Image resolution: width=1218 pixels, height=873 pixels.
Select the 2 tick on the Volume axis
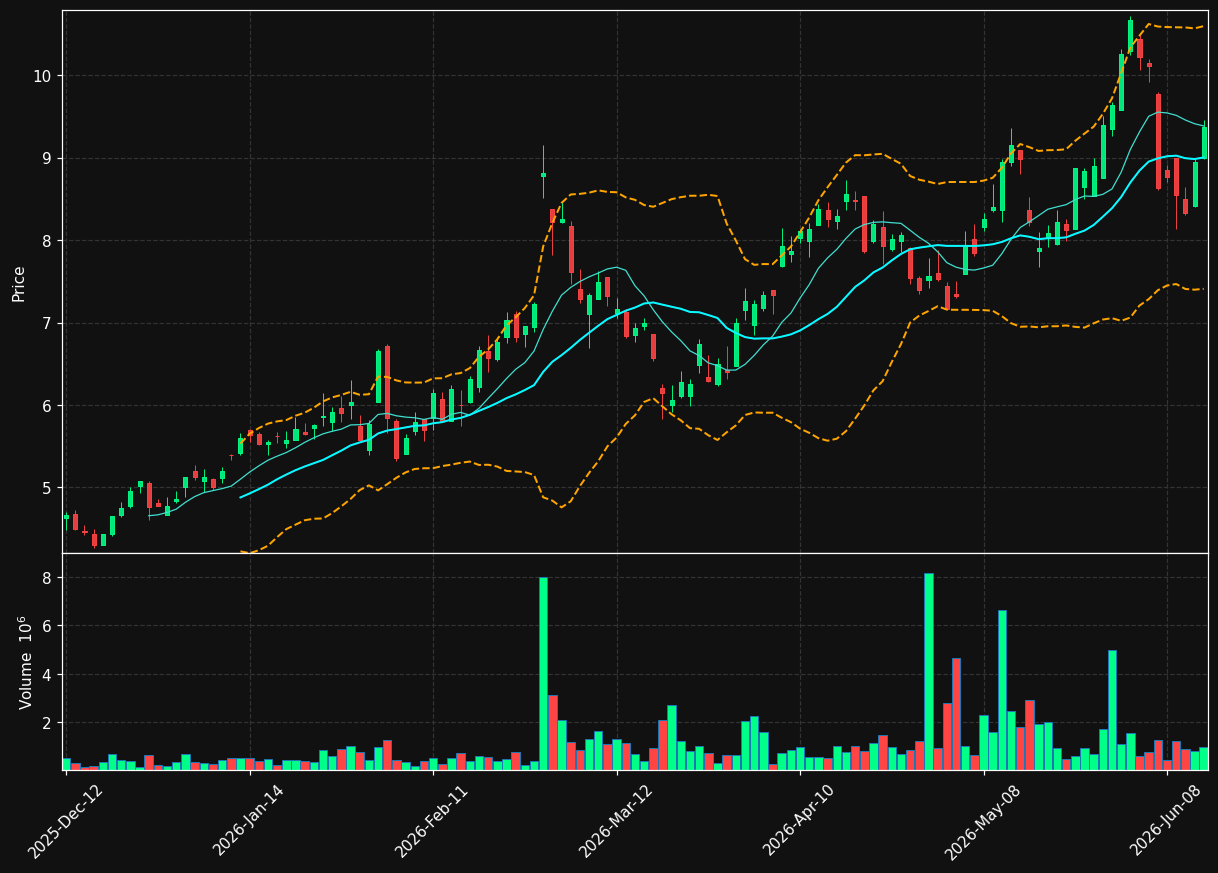coord(48,723)
